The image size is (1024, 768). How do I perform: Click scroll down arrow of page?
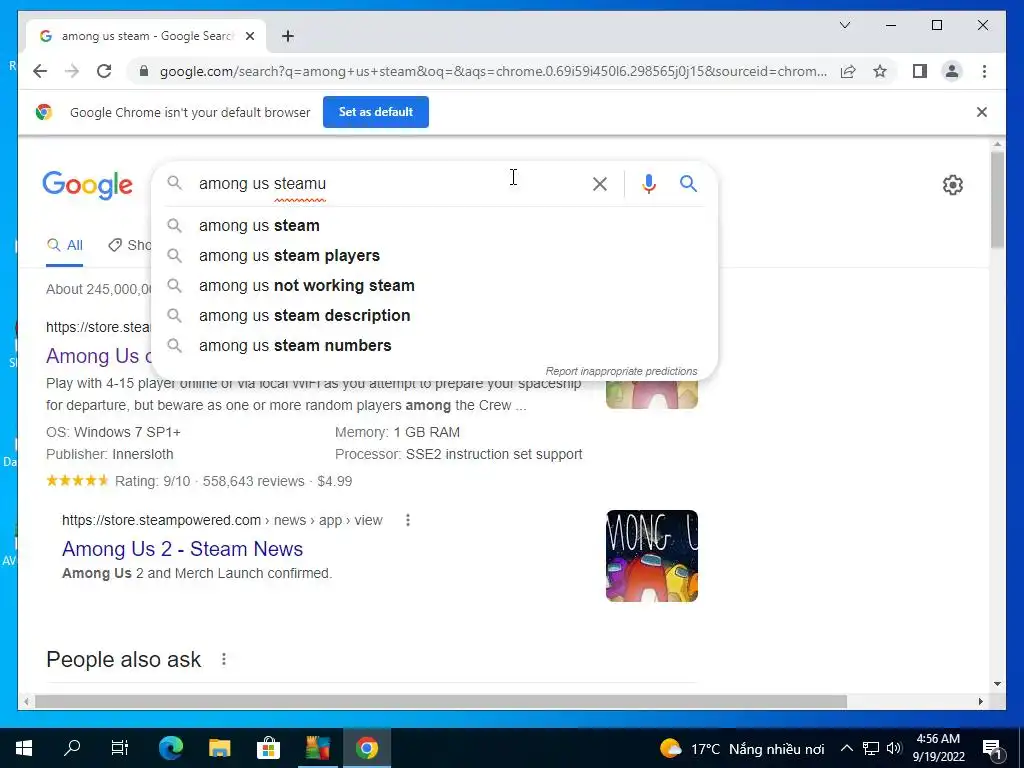point(997,684)
